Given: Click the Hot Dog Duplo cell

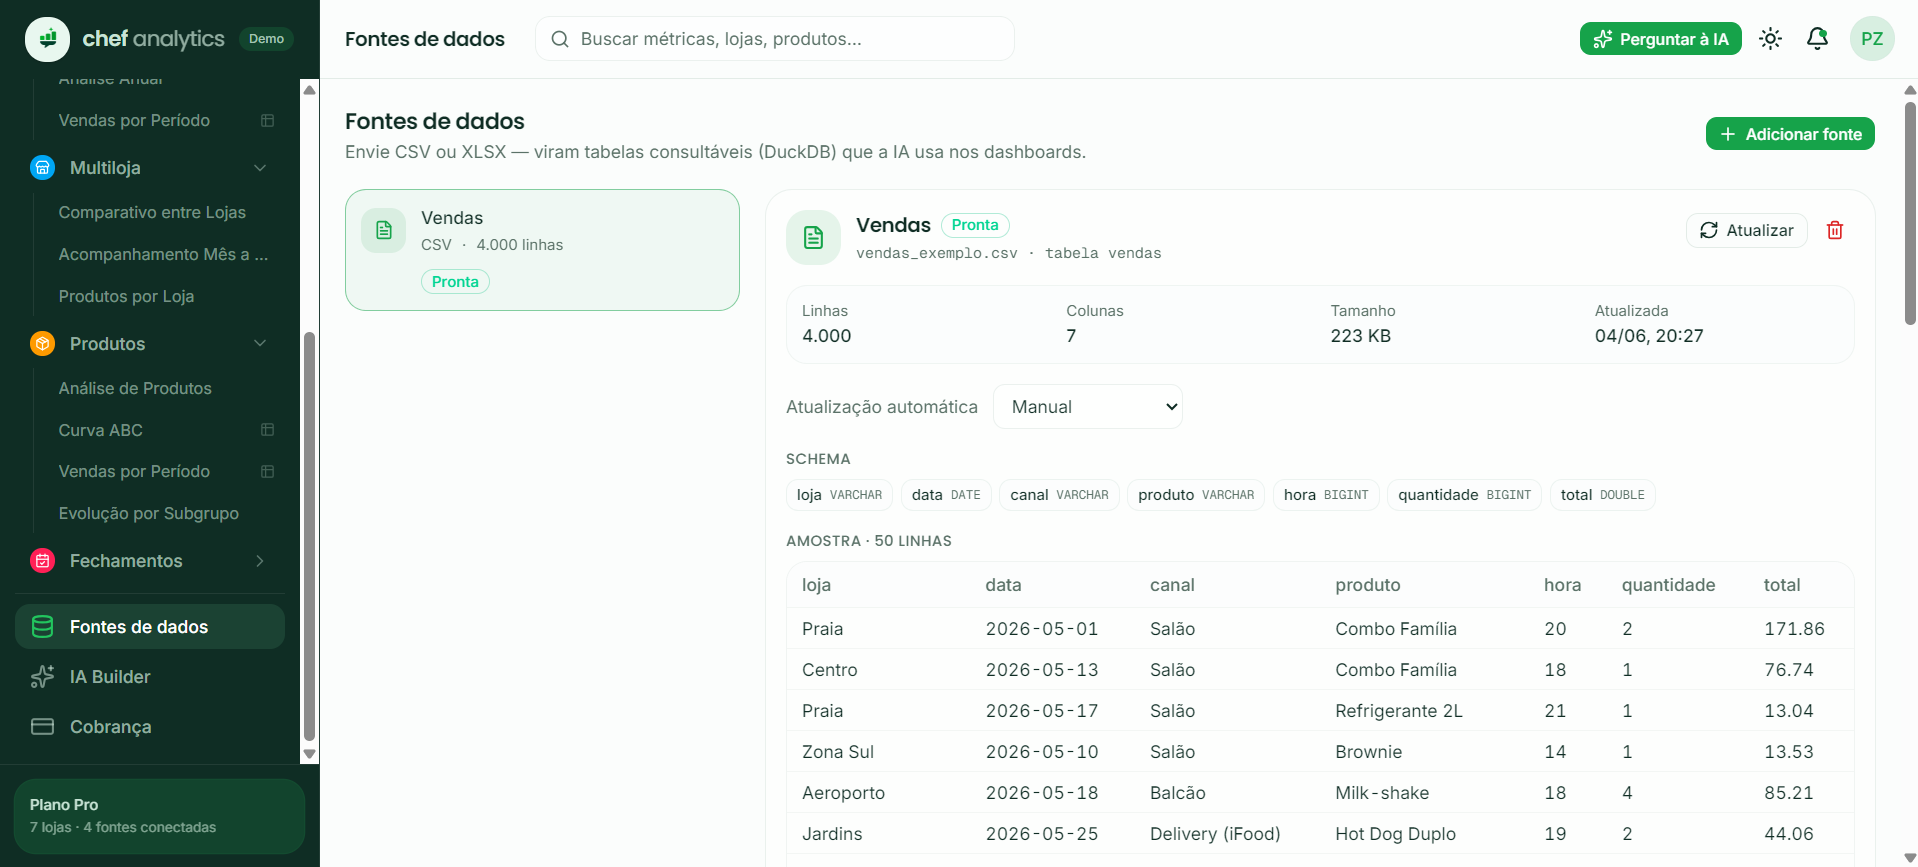Looking at the screenshot, I should tap(1395, 834).
